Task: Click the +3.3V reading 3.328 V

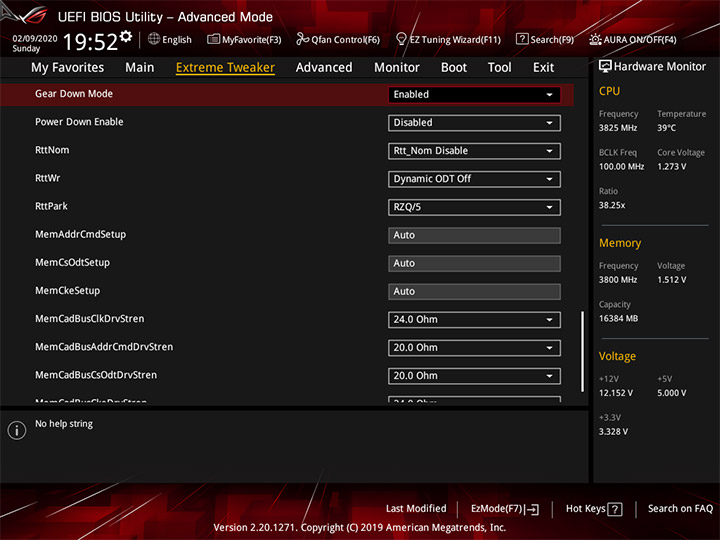Action: tap(613, 432)
